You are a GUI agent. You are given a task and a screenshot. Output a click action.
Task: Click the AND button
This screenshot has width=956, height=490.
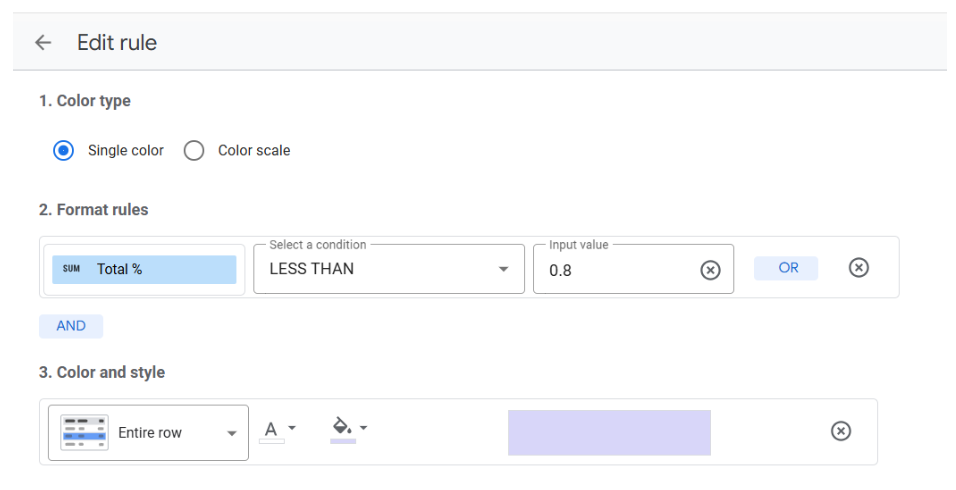(x=71, y=326)
